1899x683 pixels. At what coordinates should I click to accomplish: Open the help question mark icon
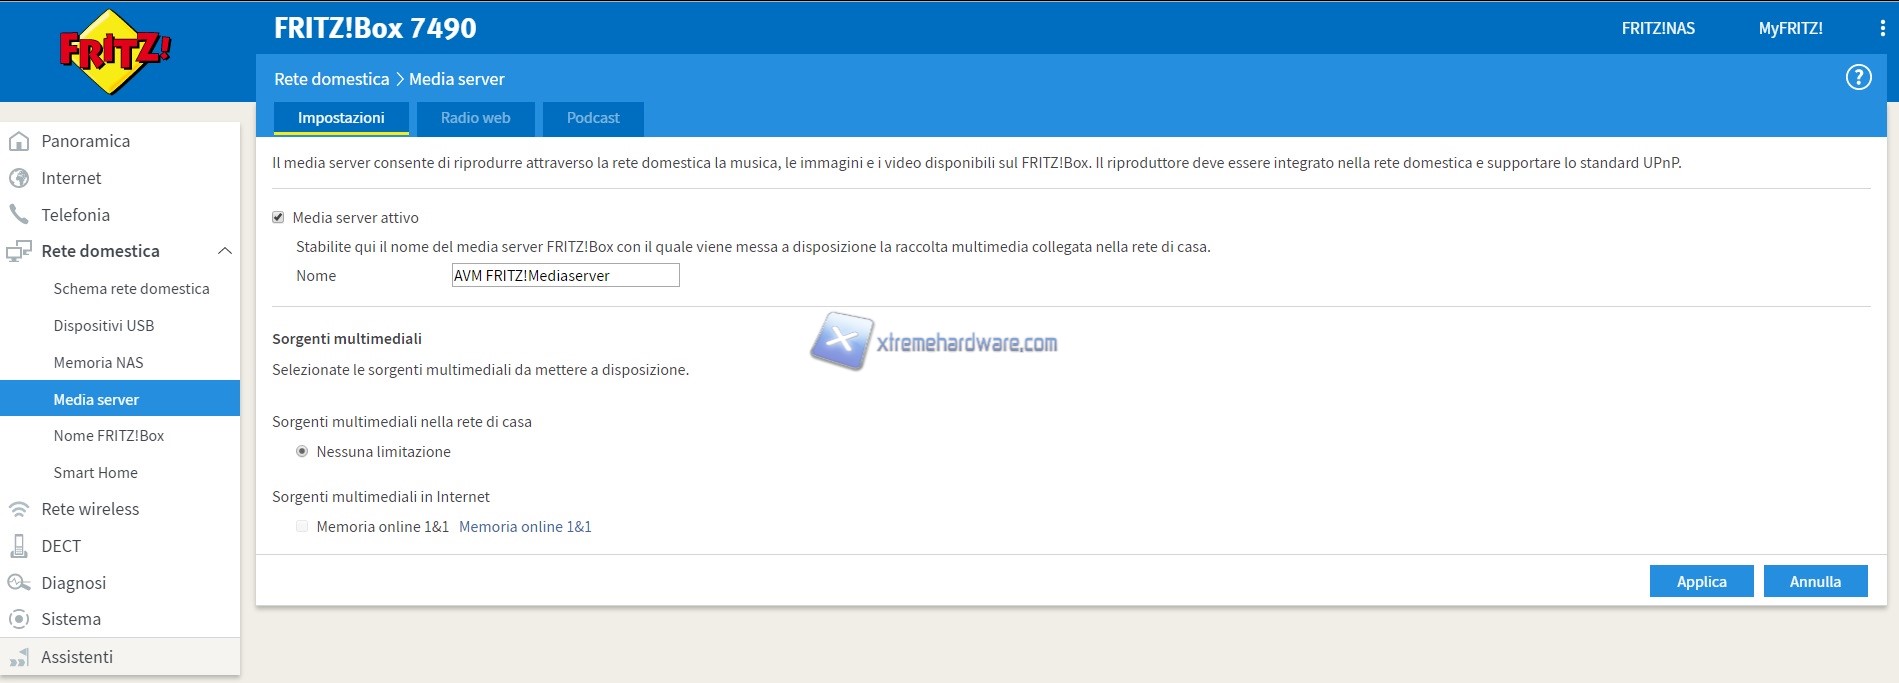pos(1858,78)
